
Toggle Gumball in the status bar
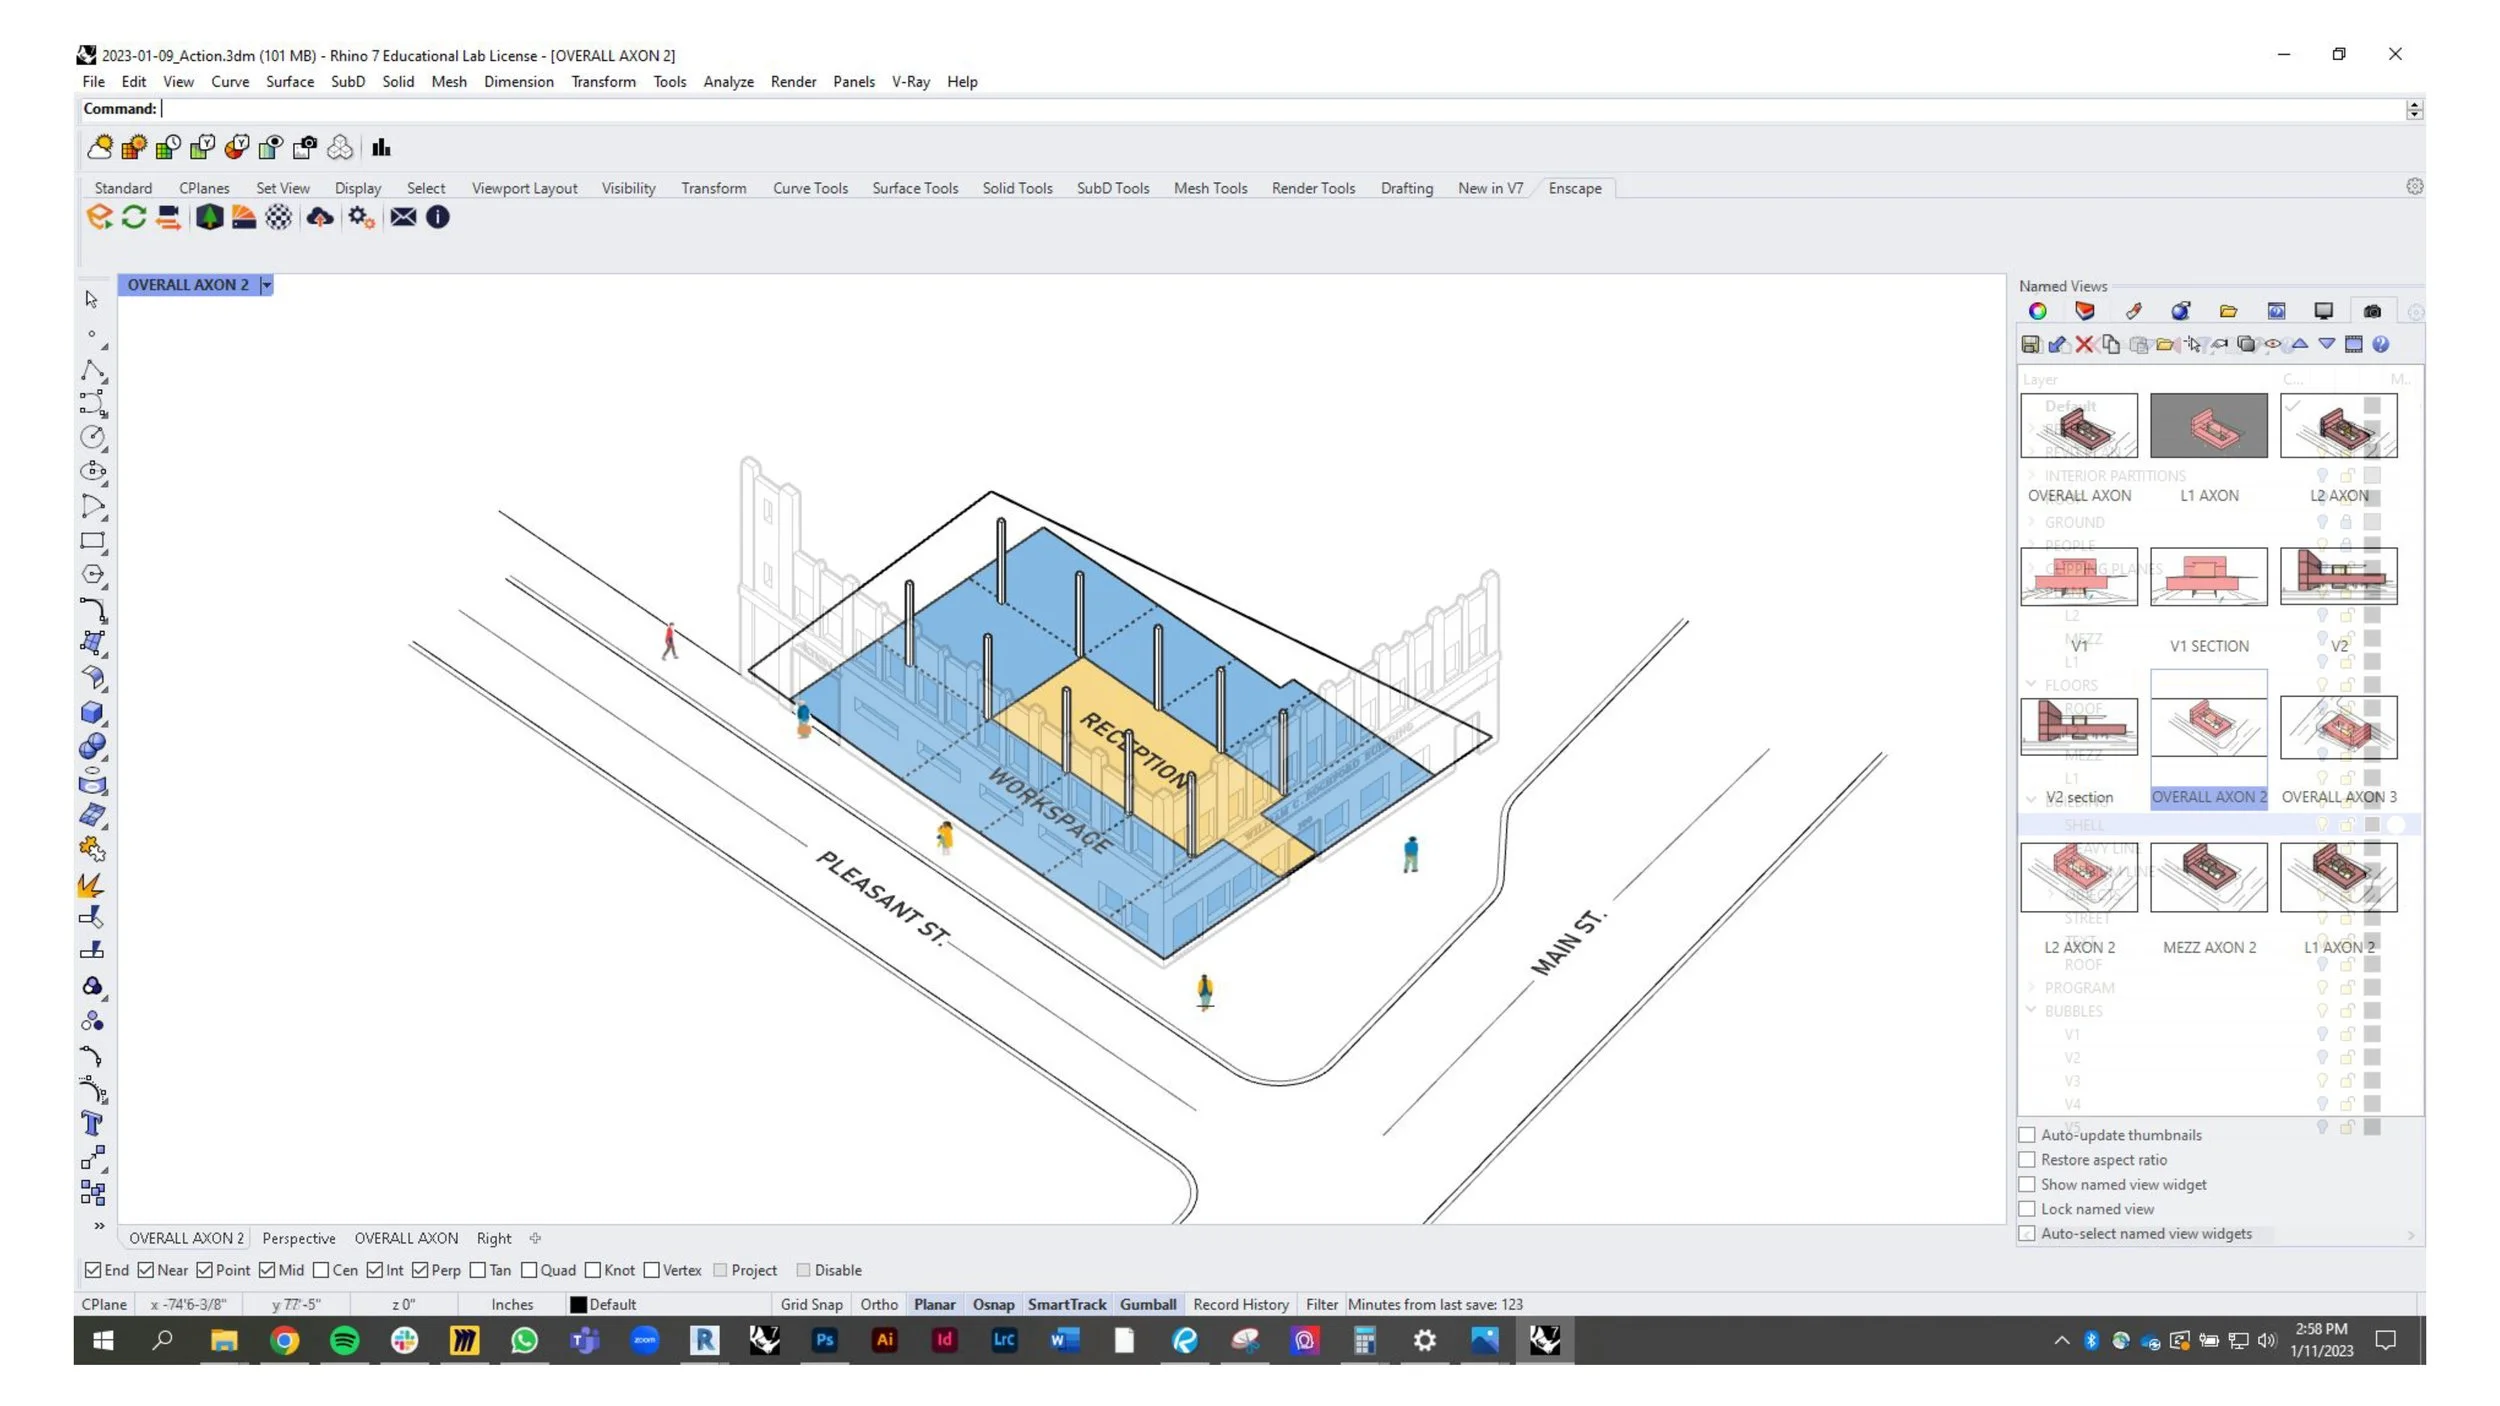pos(1147,1304)
